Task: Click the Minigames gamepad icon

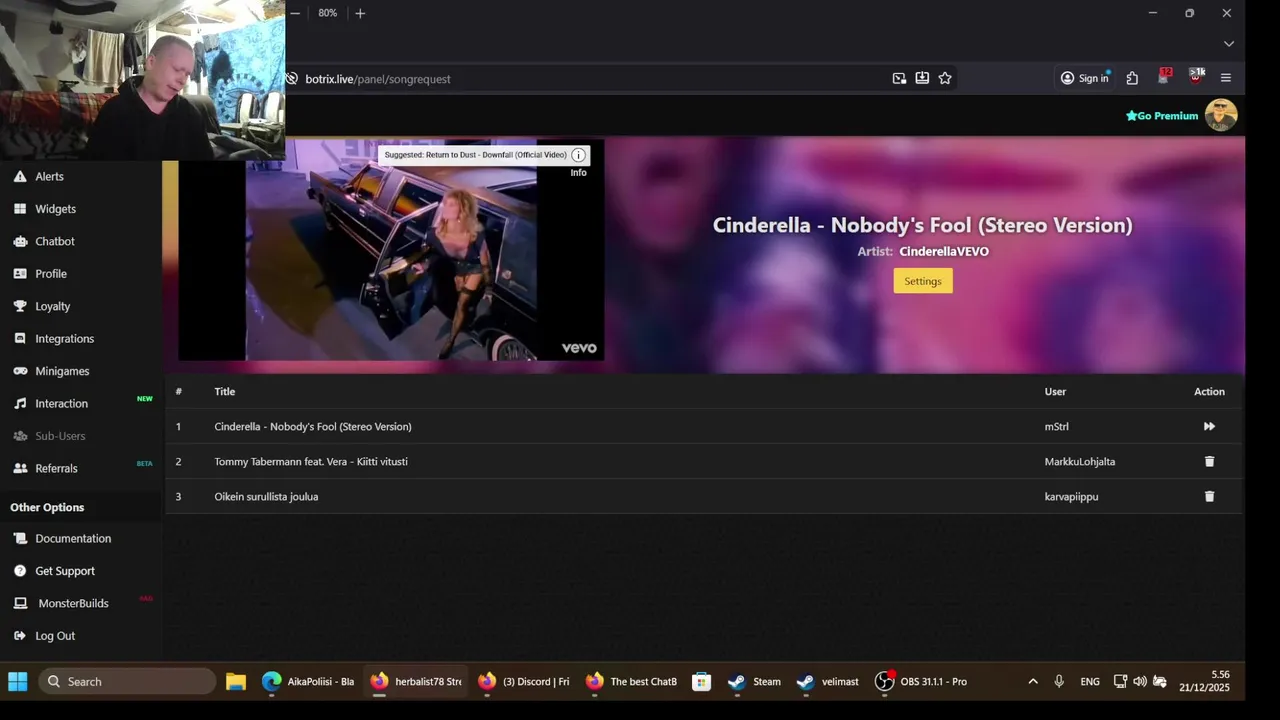Action: pos(20,371)
